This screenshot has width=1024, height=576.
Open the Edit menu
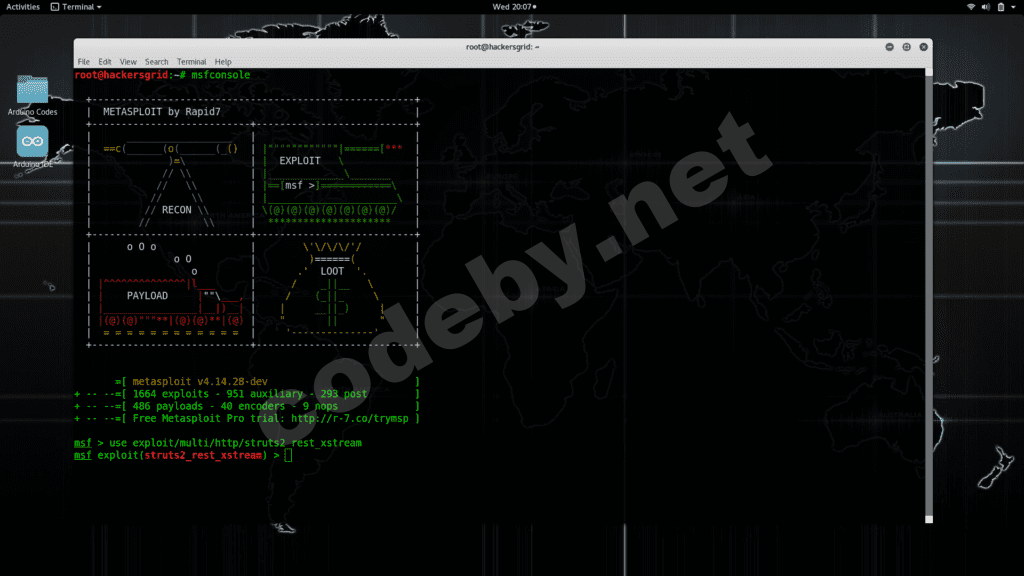click(104, 62)
